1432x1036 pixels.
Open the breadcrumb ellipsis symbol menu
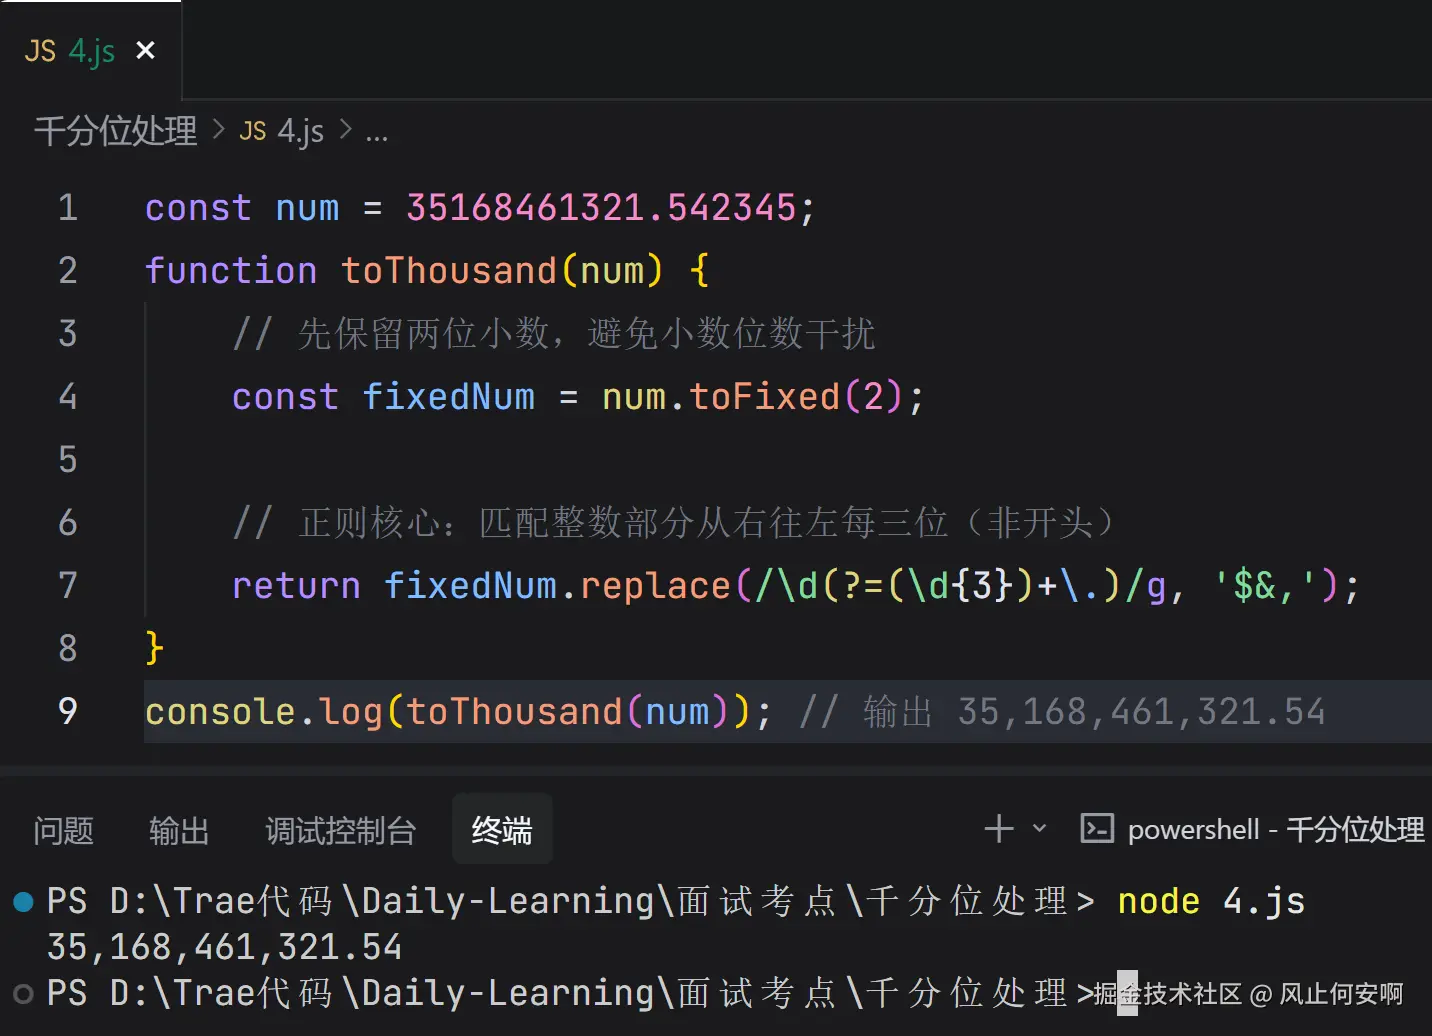pyautogui.click(x=376, y=131)
